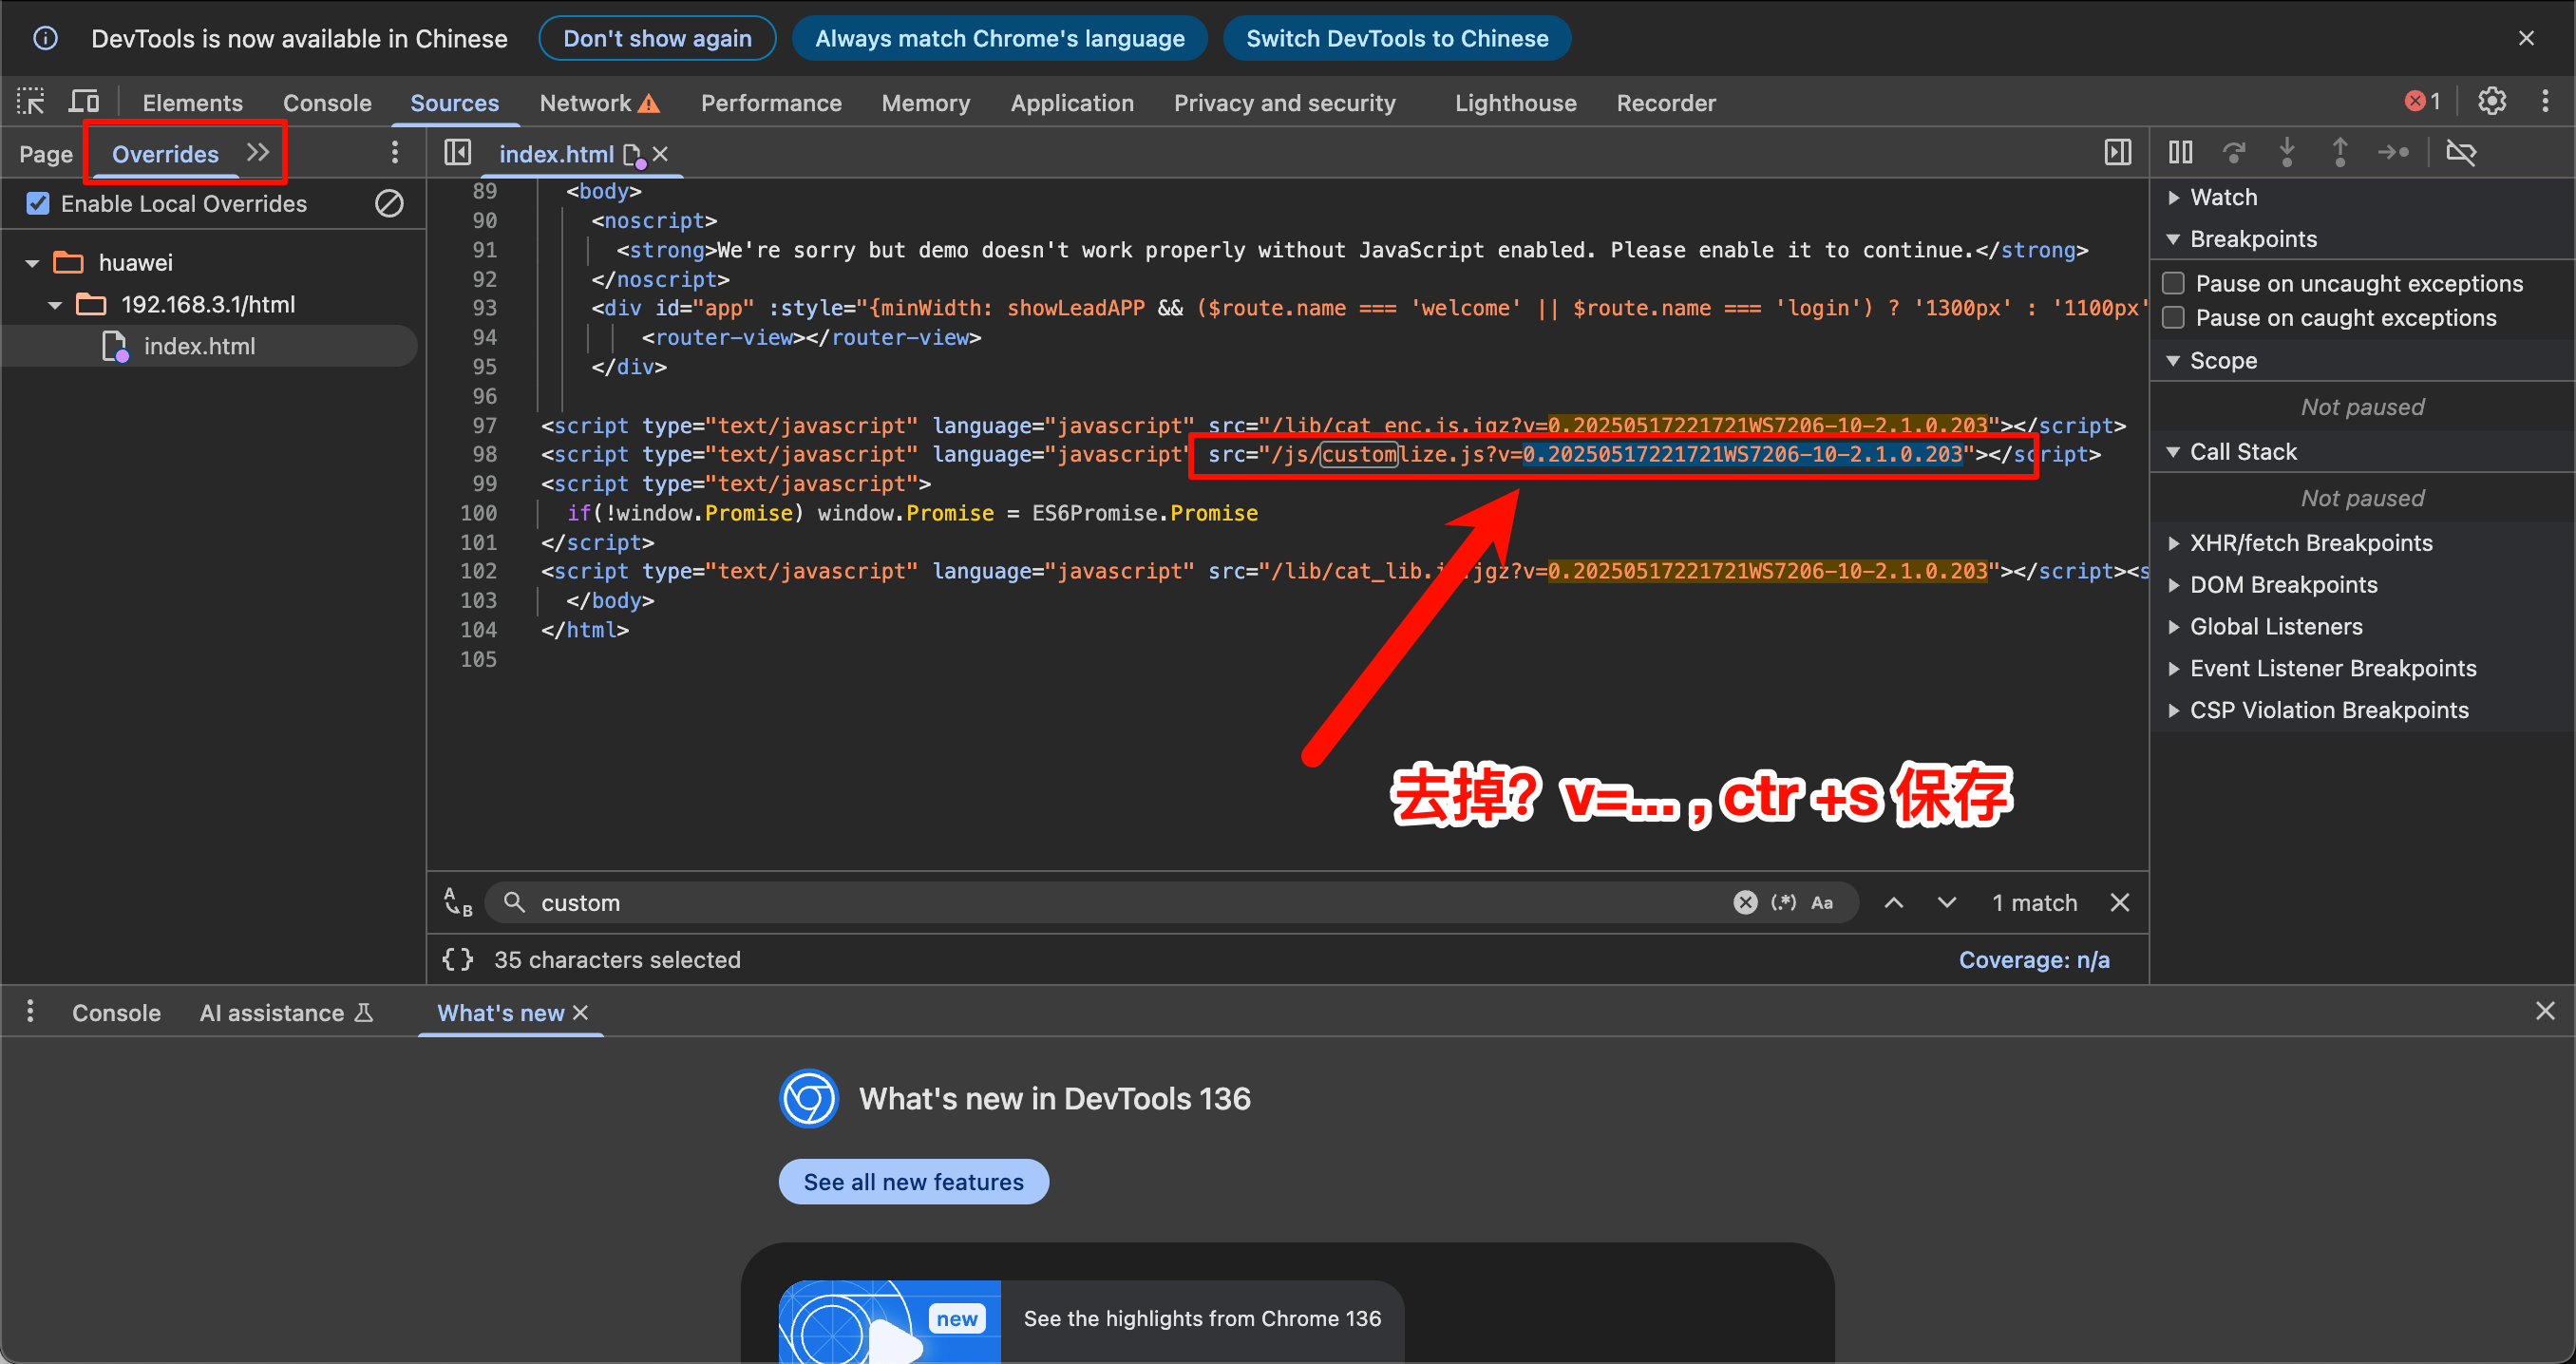Check Pause on caught exceptions
Image resolution: width=2576 pixels, height=1364 pixels.
pyautogui.click(x=2174, y=318)
